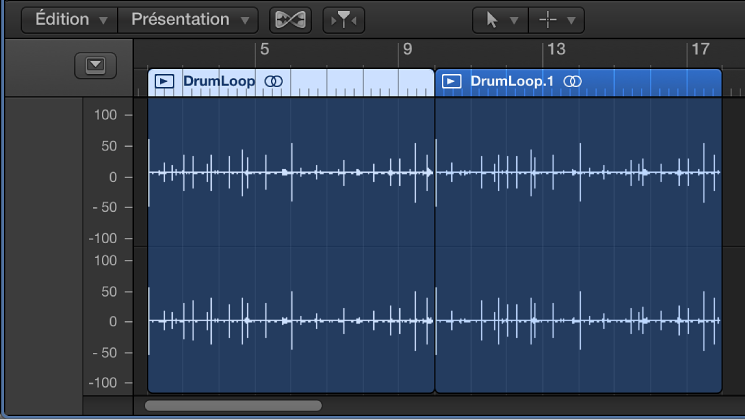The width and height of the screenshot is (746, 420).
Task: Click bar 17 in the ruler
Action: coord(700,49)
